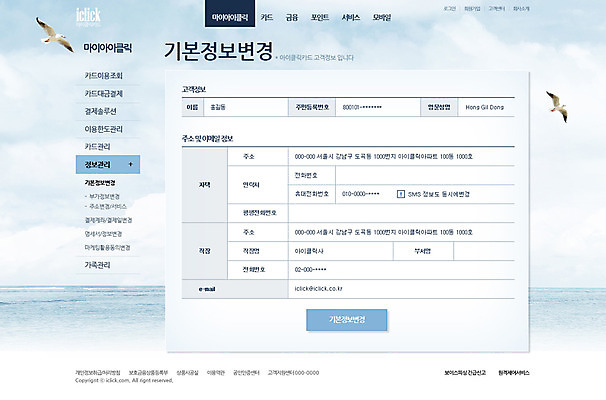Click the 고객센터 link in top bar
The image size is (606, 400).
[497, 9]
